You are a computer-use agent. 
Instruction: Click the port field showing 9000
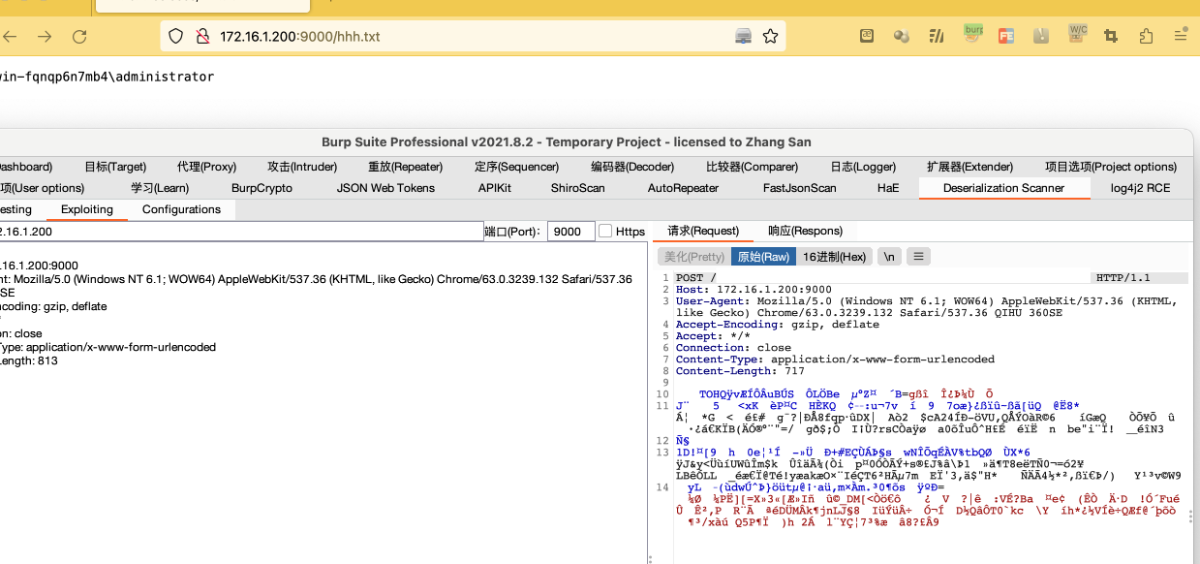tap(571, 231)
